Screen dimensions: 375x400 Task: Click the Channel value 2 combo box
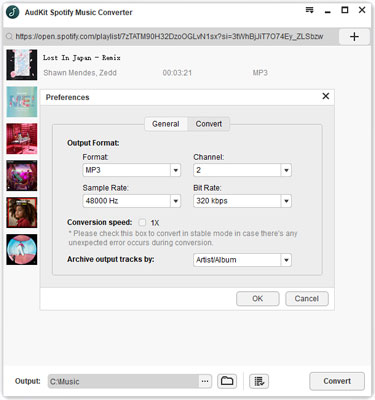click(x=242, y=170)
